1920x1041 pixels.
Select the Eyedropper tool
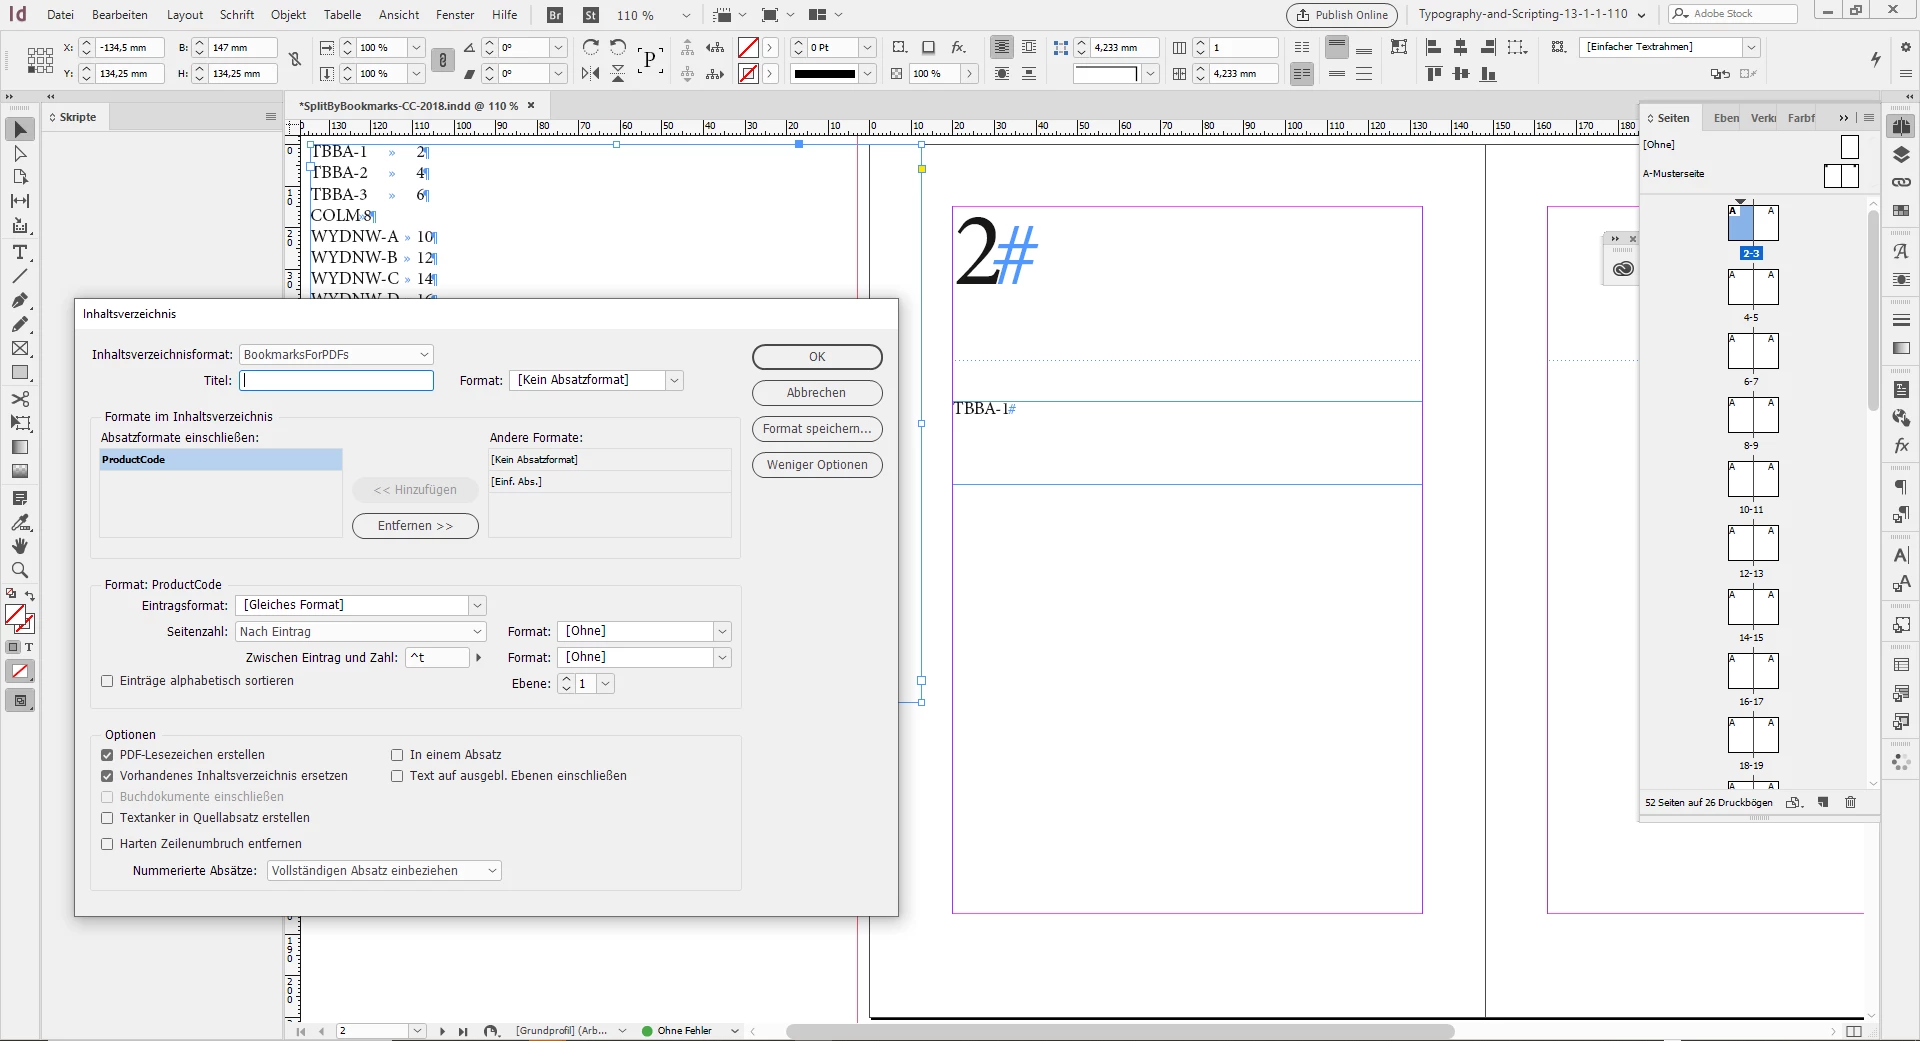[x=20, y=522]
